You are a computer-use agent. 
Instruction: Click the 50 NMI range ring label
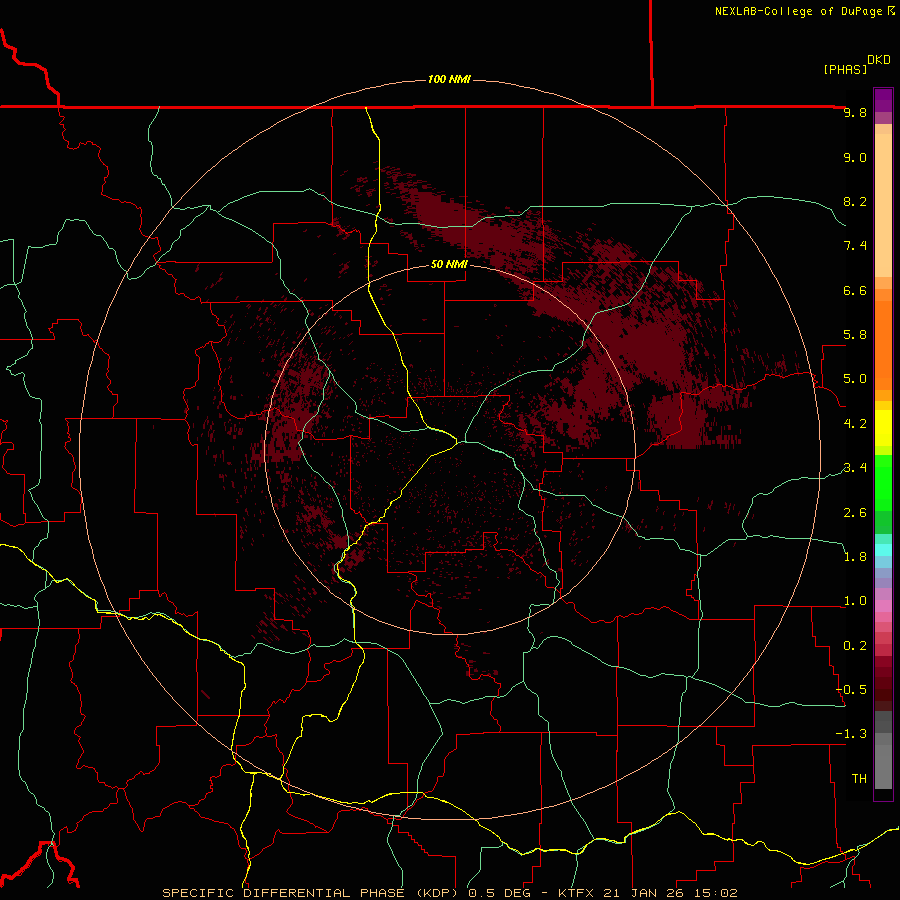449,265
